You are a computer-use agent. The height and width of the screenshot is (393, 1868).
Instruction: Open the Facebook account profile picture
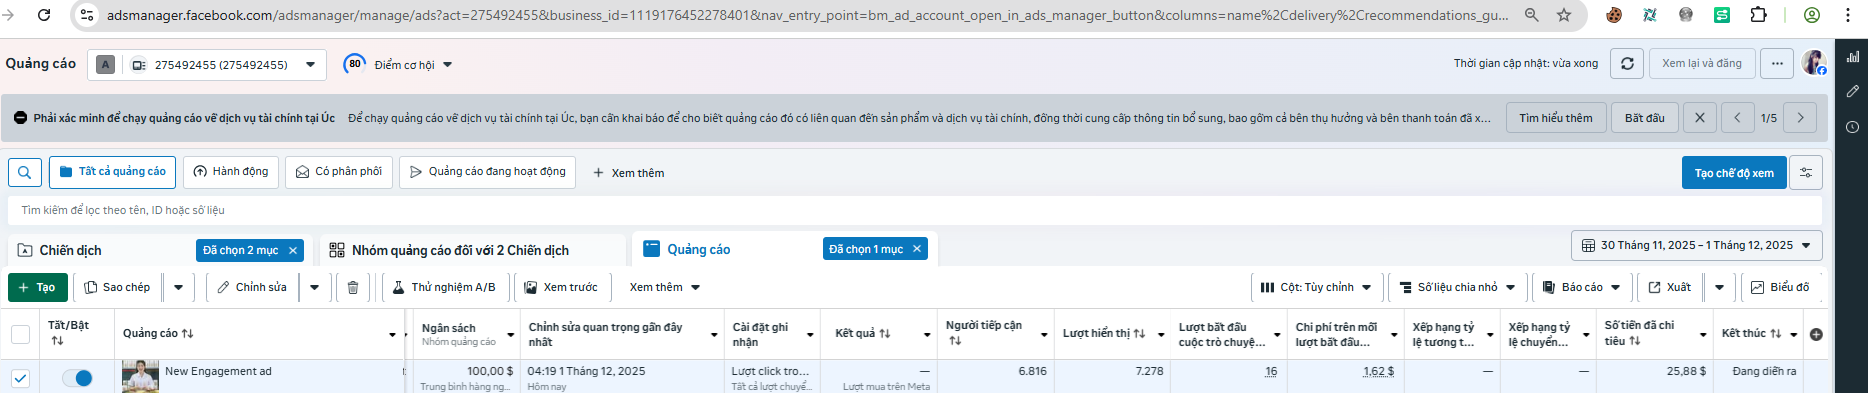point(1814,63)
